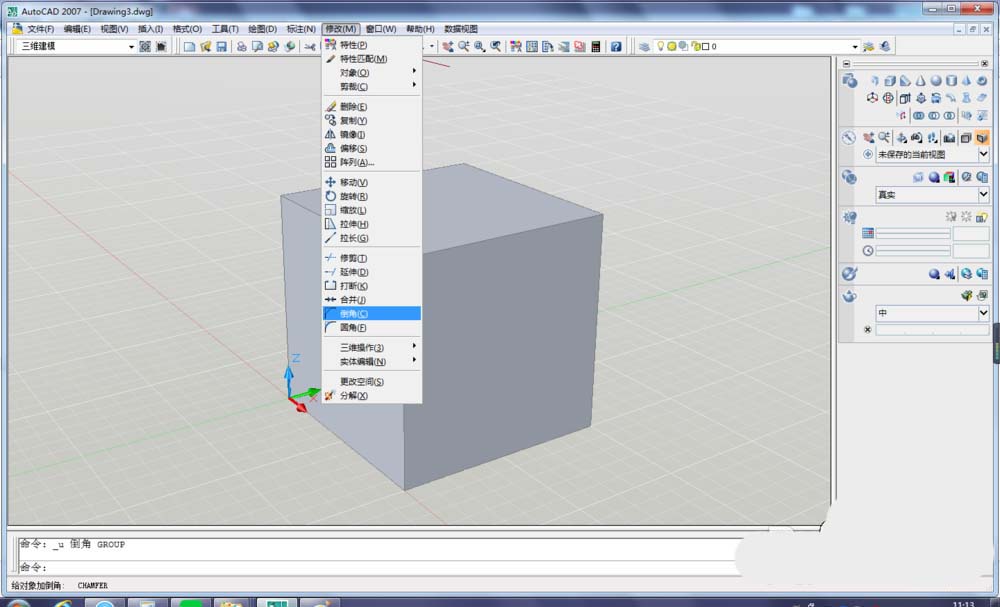
Task: Expand the 实体编辑(N) submenu
Action: tap(372, 362)
